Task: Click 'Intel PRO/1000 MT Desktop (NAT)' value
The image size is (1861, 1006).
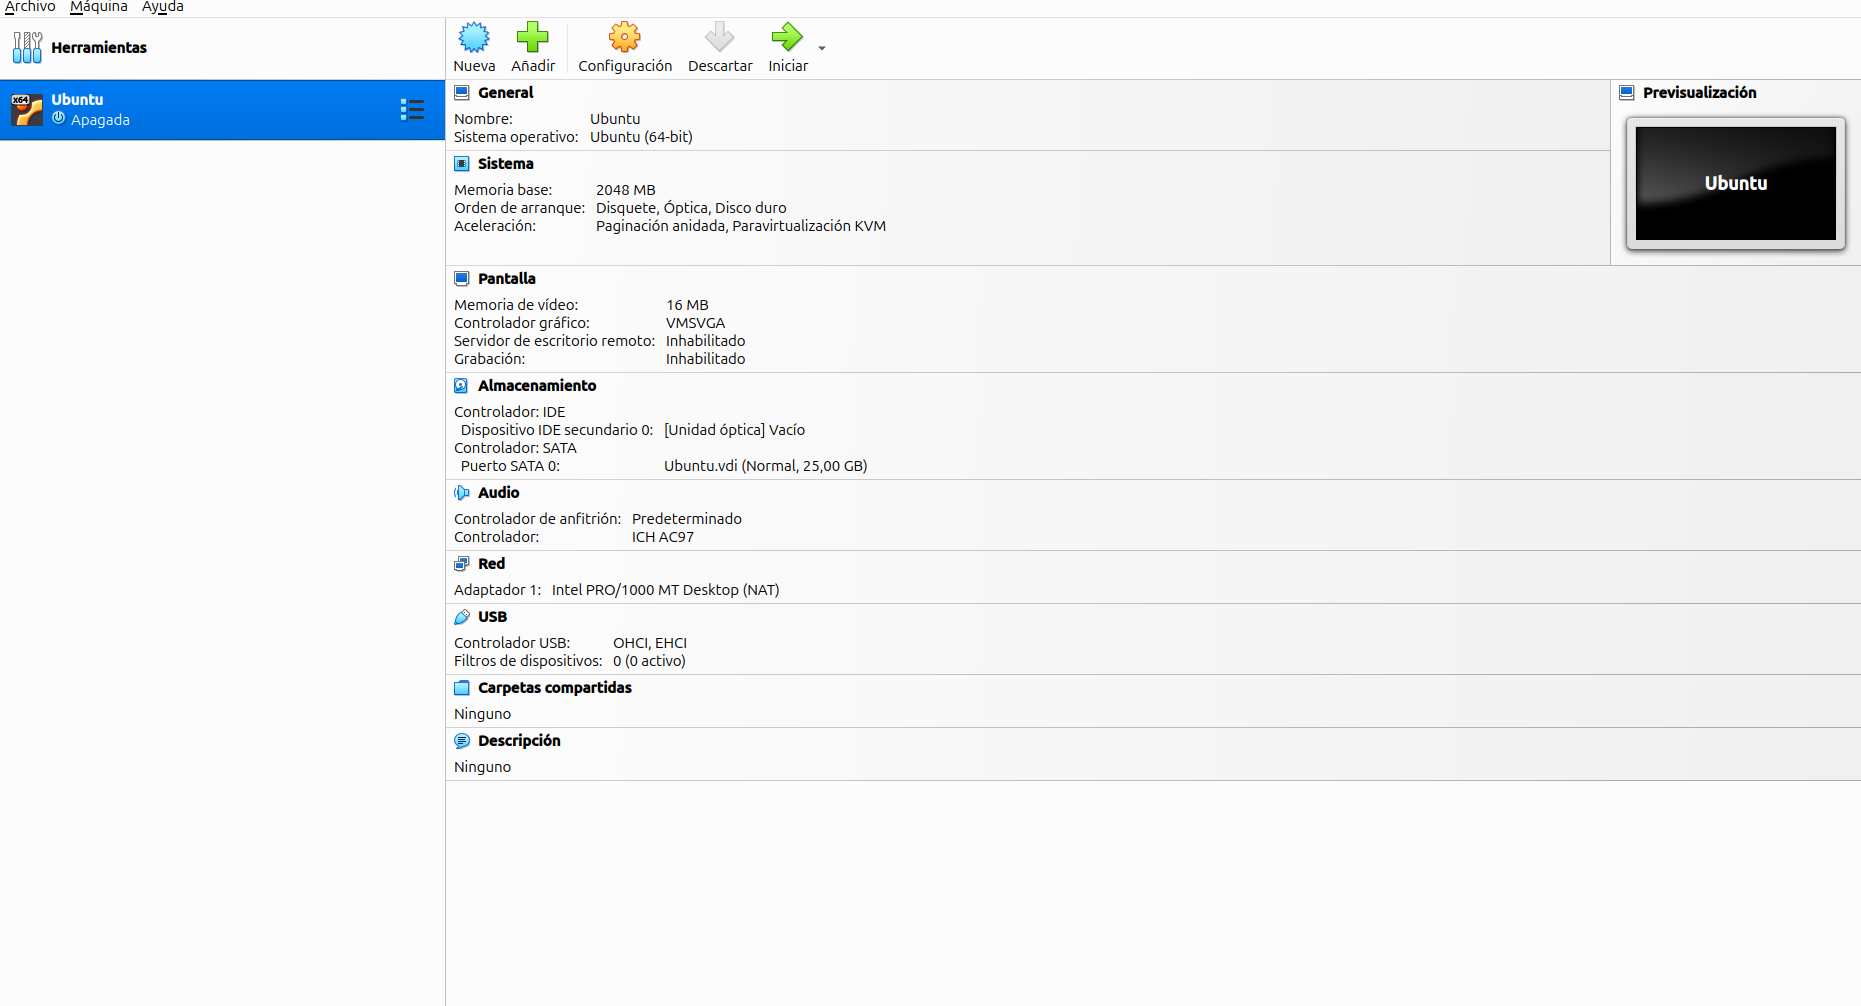Action: coord(666,590)
